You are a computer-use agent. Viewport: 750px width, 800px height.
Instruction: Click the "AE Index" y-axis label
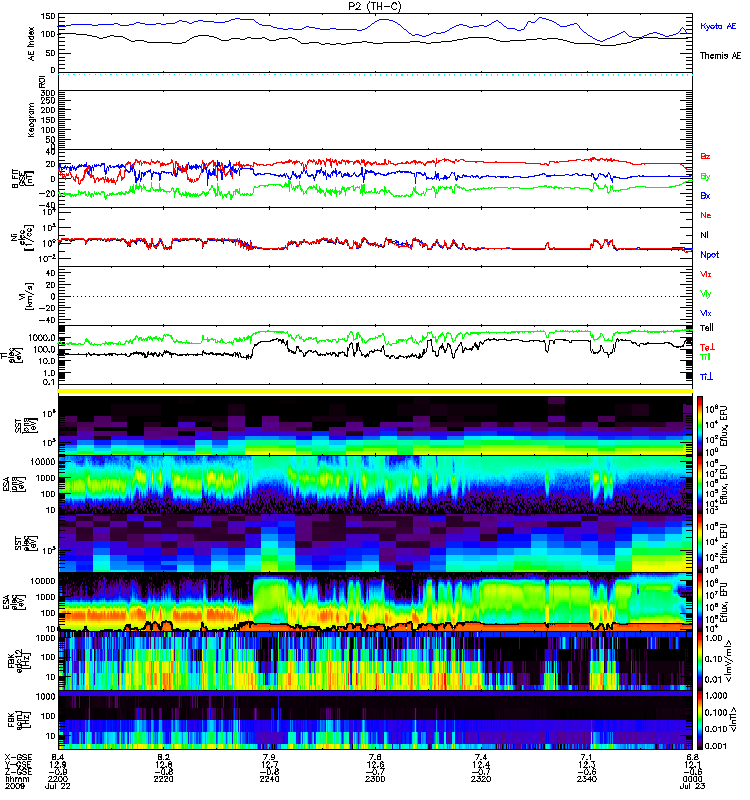31,43
